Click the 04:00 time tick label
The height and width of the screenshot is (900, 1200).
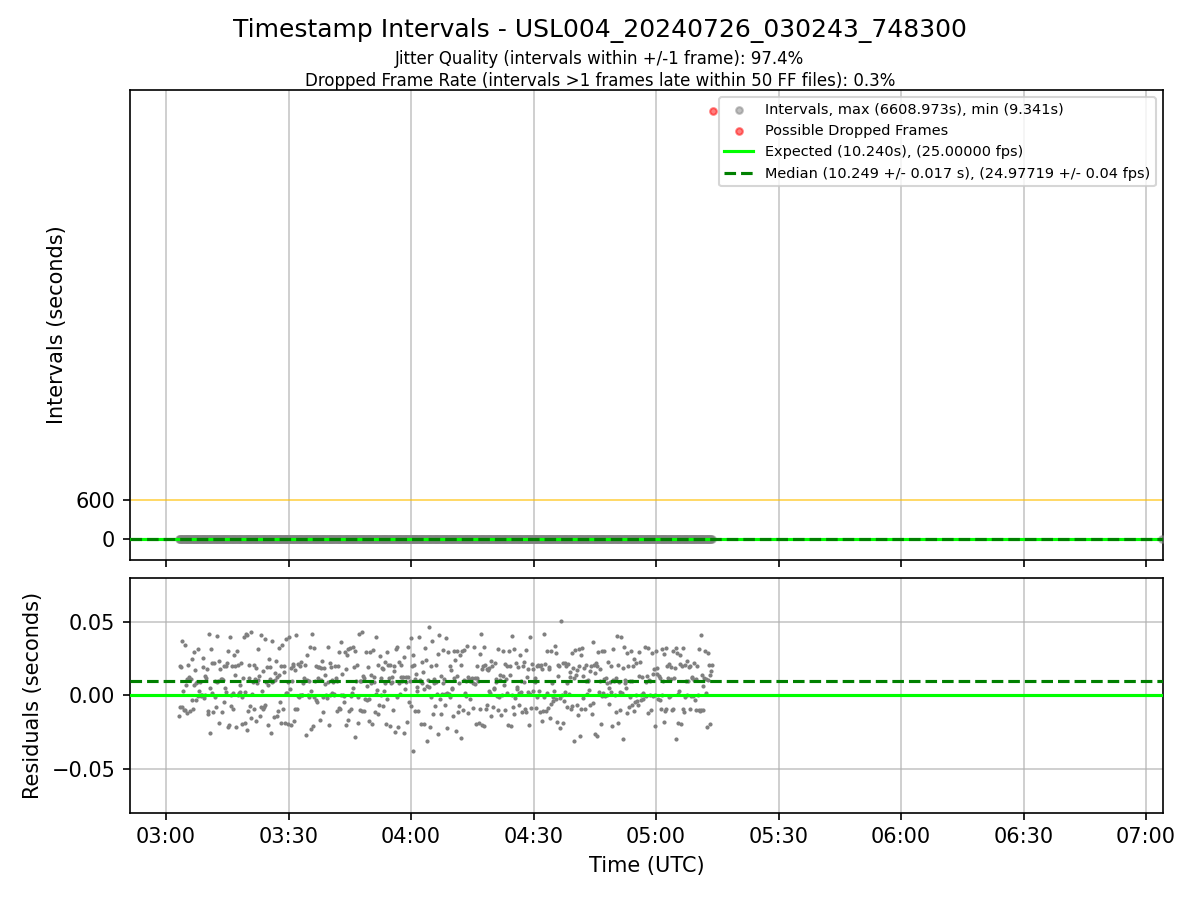pos(411,836)
